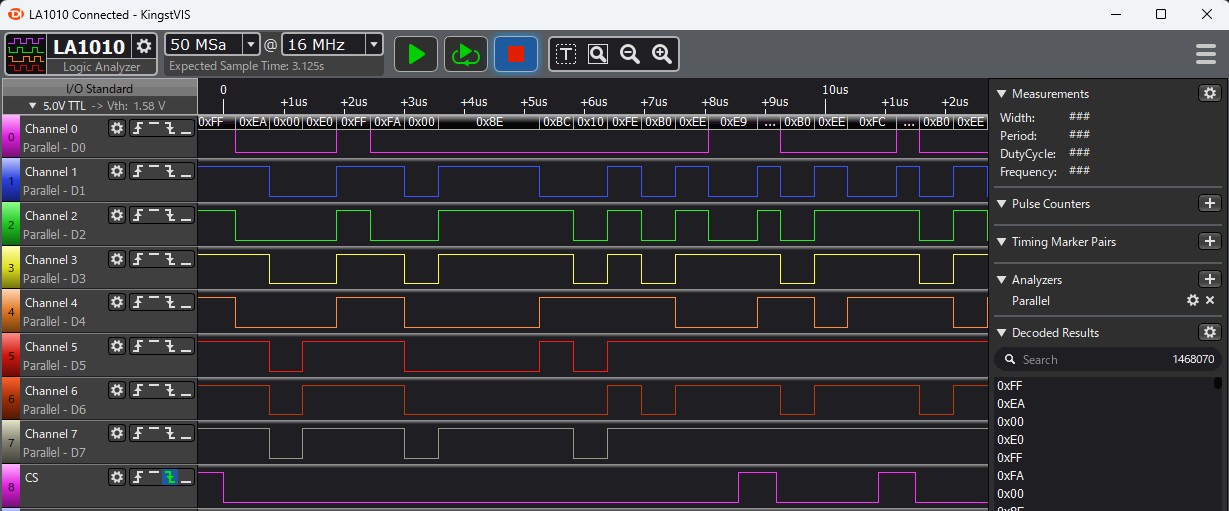Viewport: 1229px width, 511px height.
Task: Stop the capture with red stop button
Action: coord(516,54)
